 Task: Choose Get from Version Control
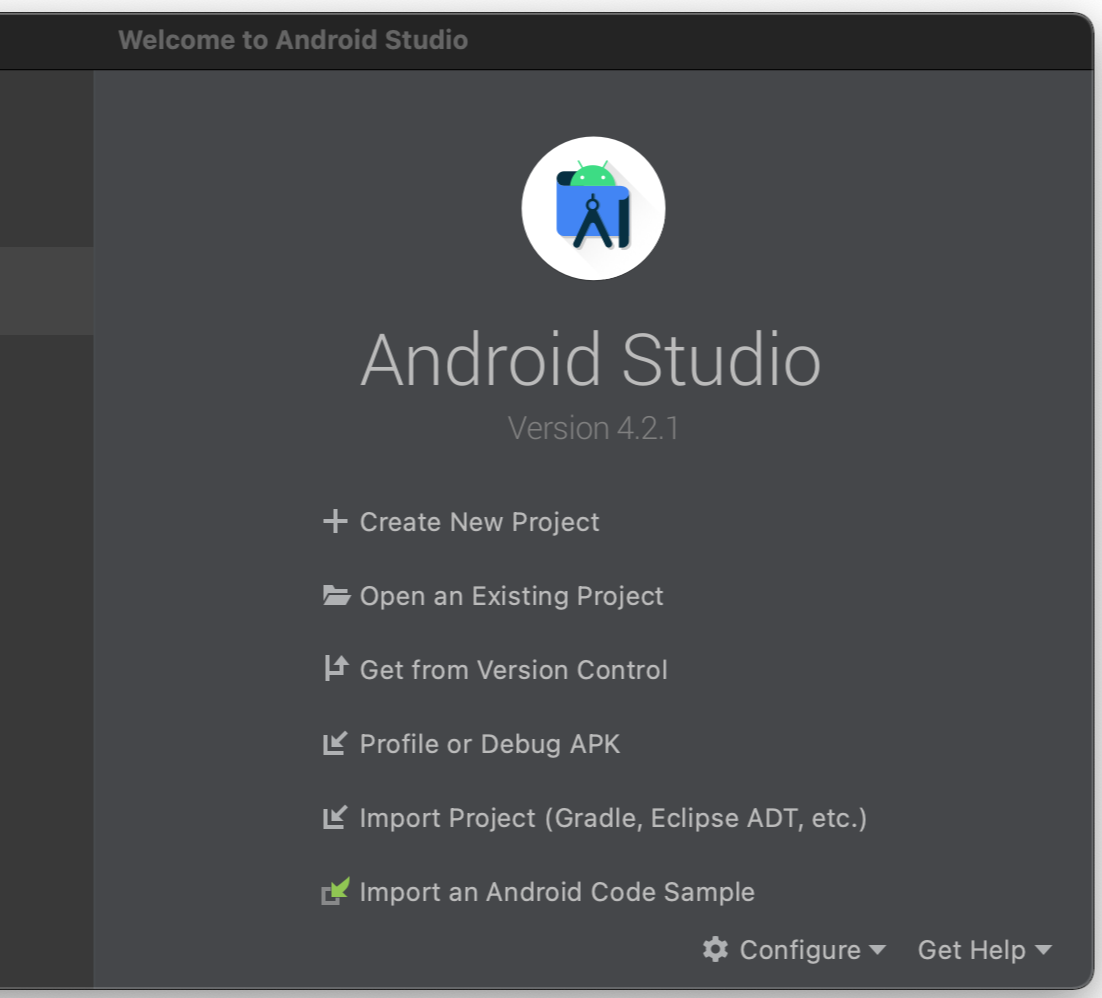pos(514,670)
